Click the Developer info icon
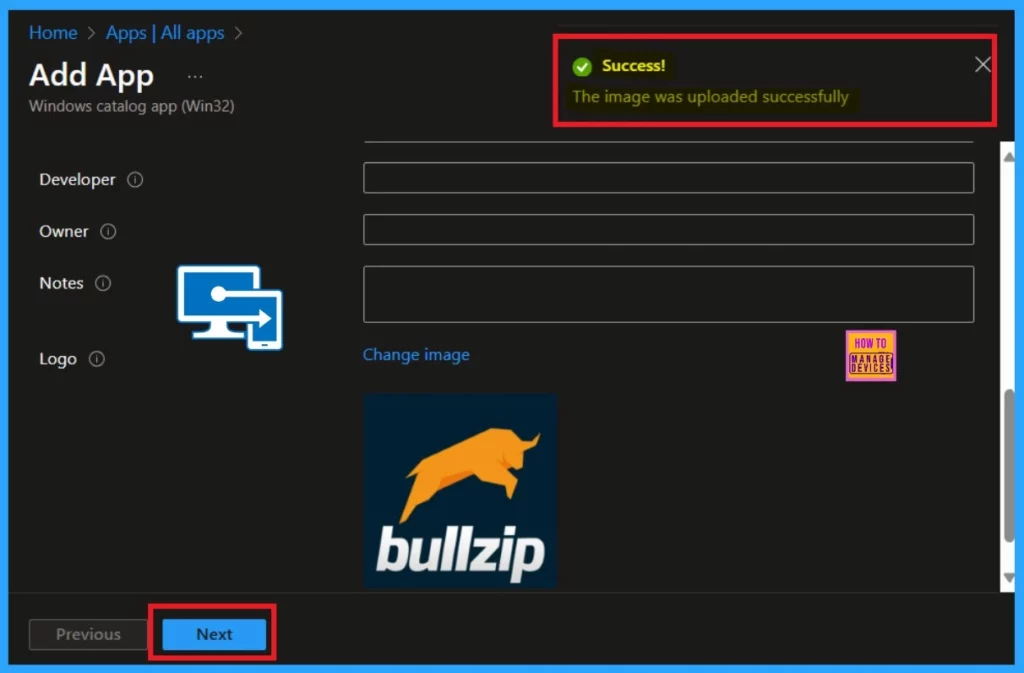Screen dimensions: 1024x673 click(x=135, y=180)
